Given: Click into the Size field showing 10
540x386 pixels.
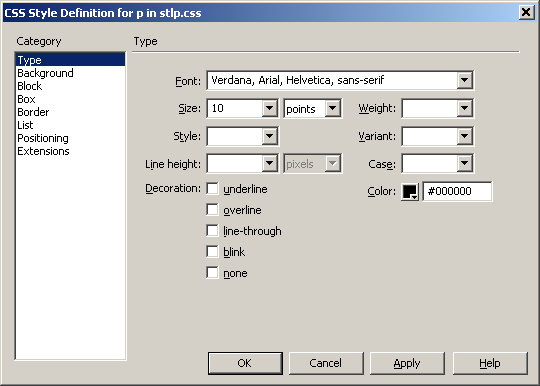Looking at the screenshot, I should click(235, 108).
